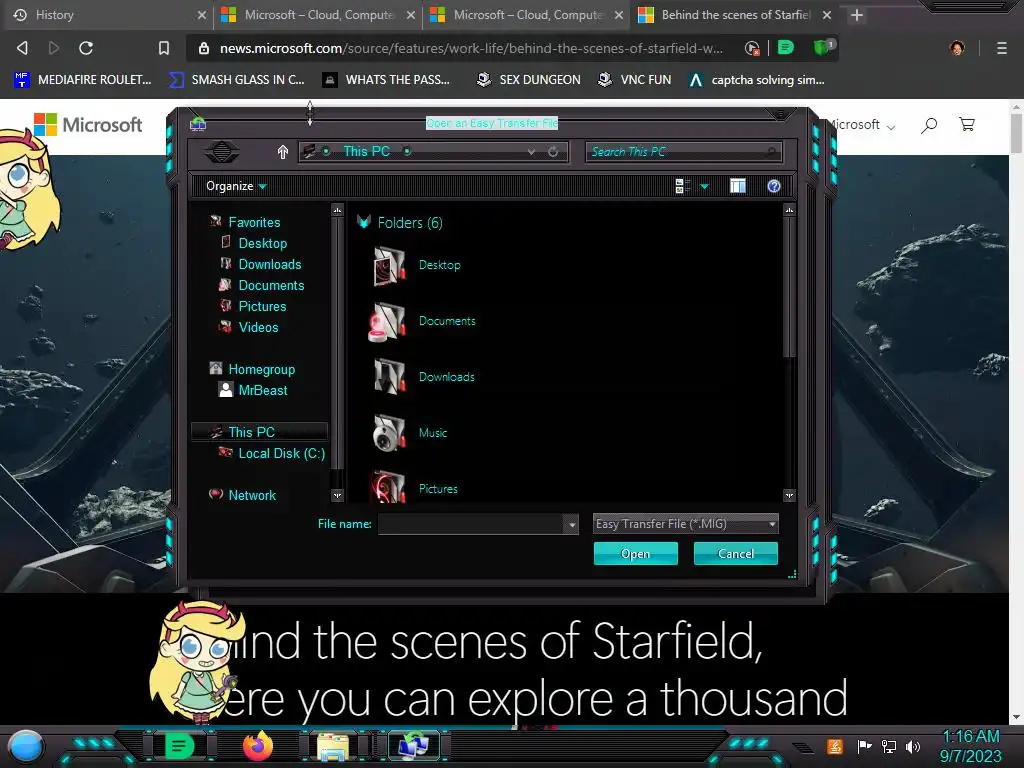1024x768 pixels.
Task: Switch to the History tab
Action: coord(108,14)
